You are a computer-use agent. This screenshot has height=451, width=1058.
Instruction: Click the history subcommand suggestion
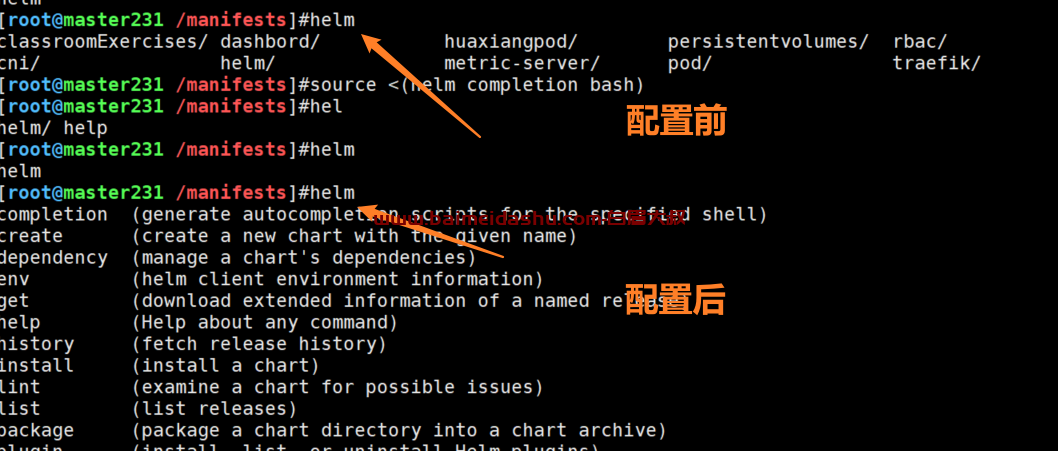point(36,344)
